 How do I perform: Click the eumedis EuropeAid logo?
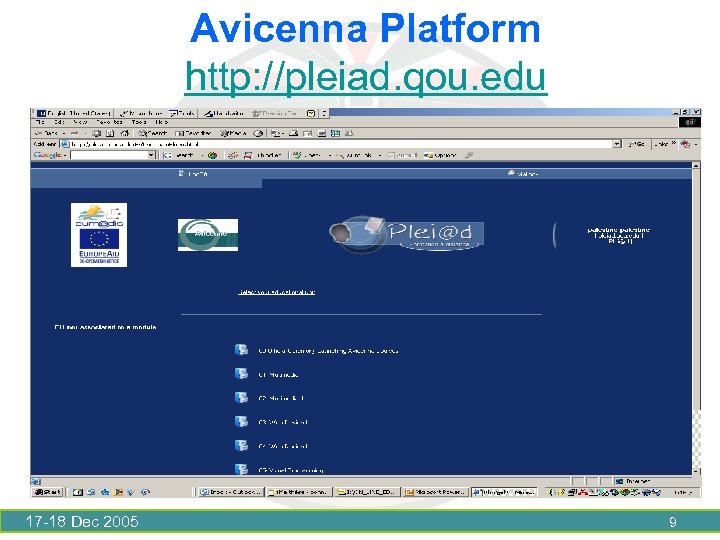[99, 235]
